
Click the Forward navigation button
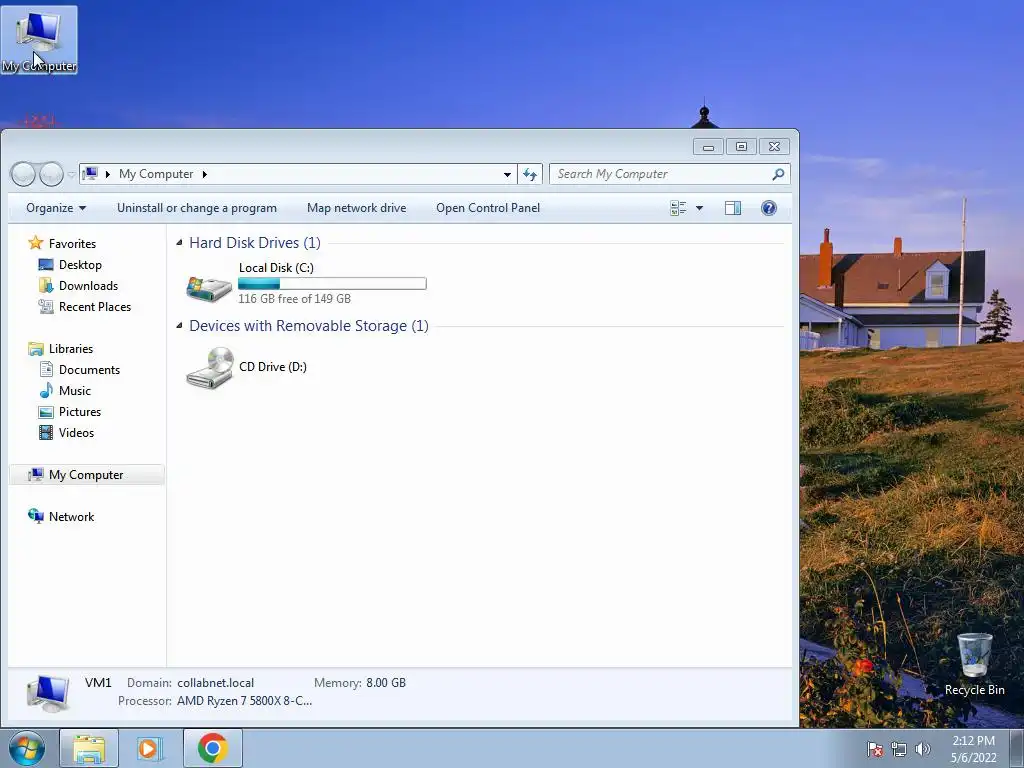[x=51, y=174]
